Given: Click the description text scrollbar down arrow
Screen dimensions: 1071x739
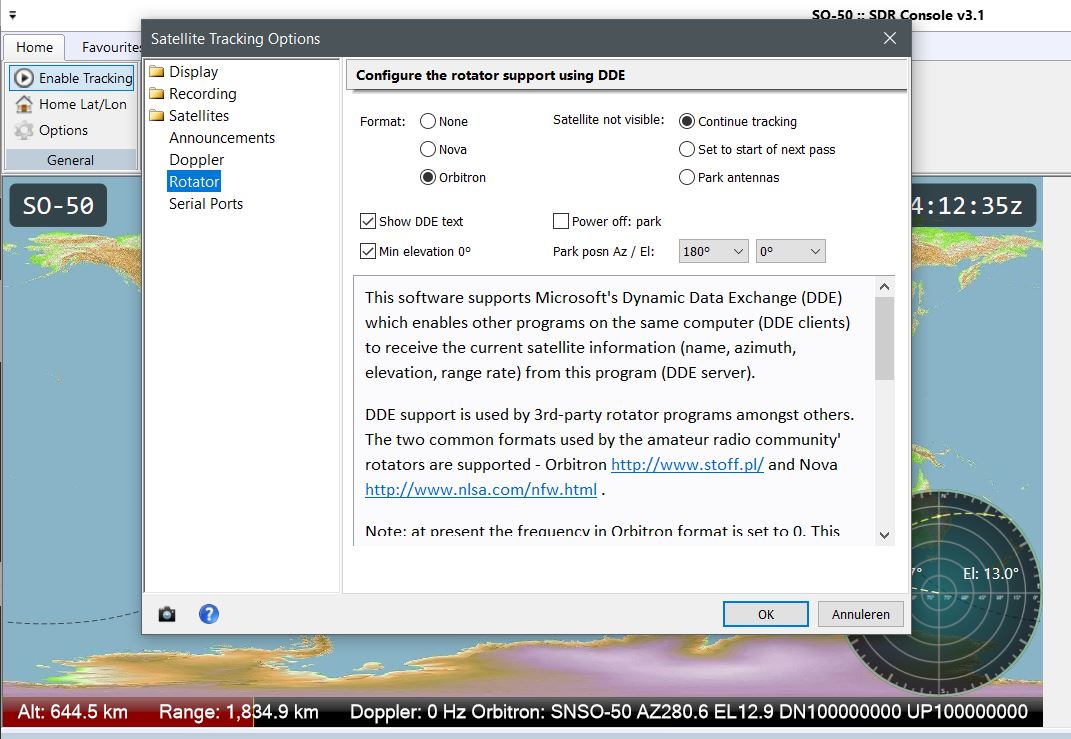Looking at the screenshot, I should (x=884, y=535).
